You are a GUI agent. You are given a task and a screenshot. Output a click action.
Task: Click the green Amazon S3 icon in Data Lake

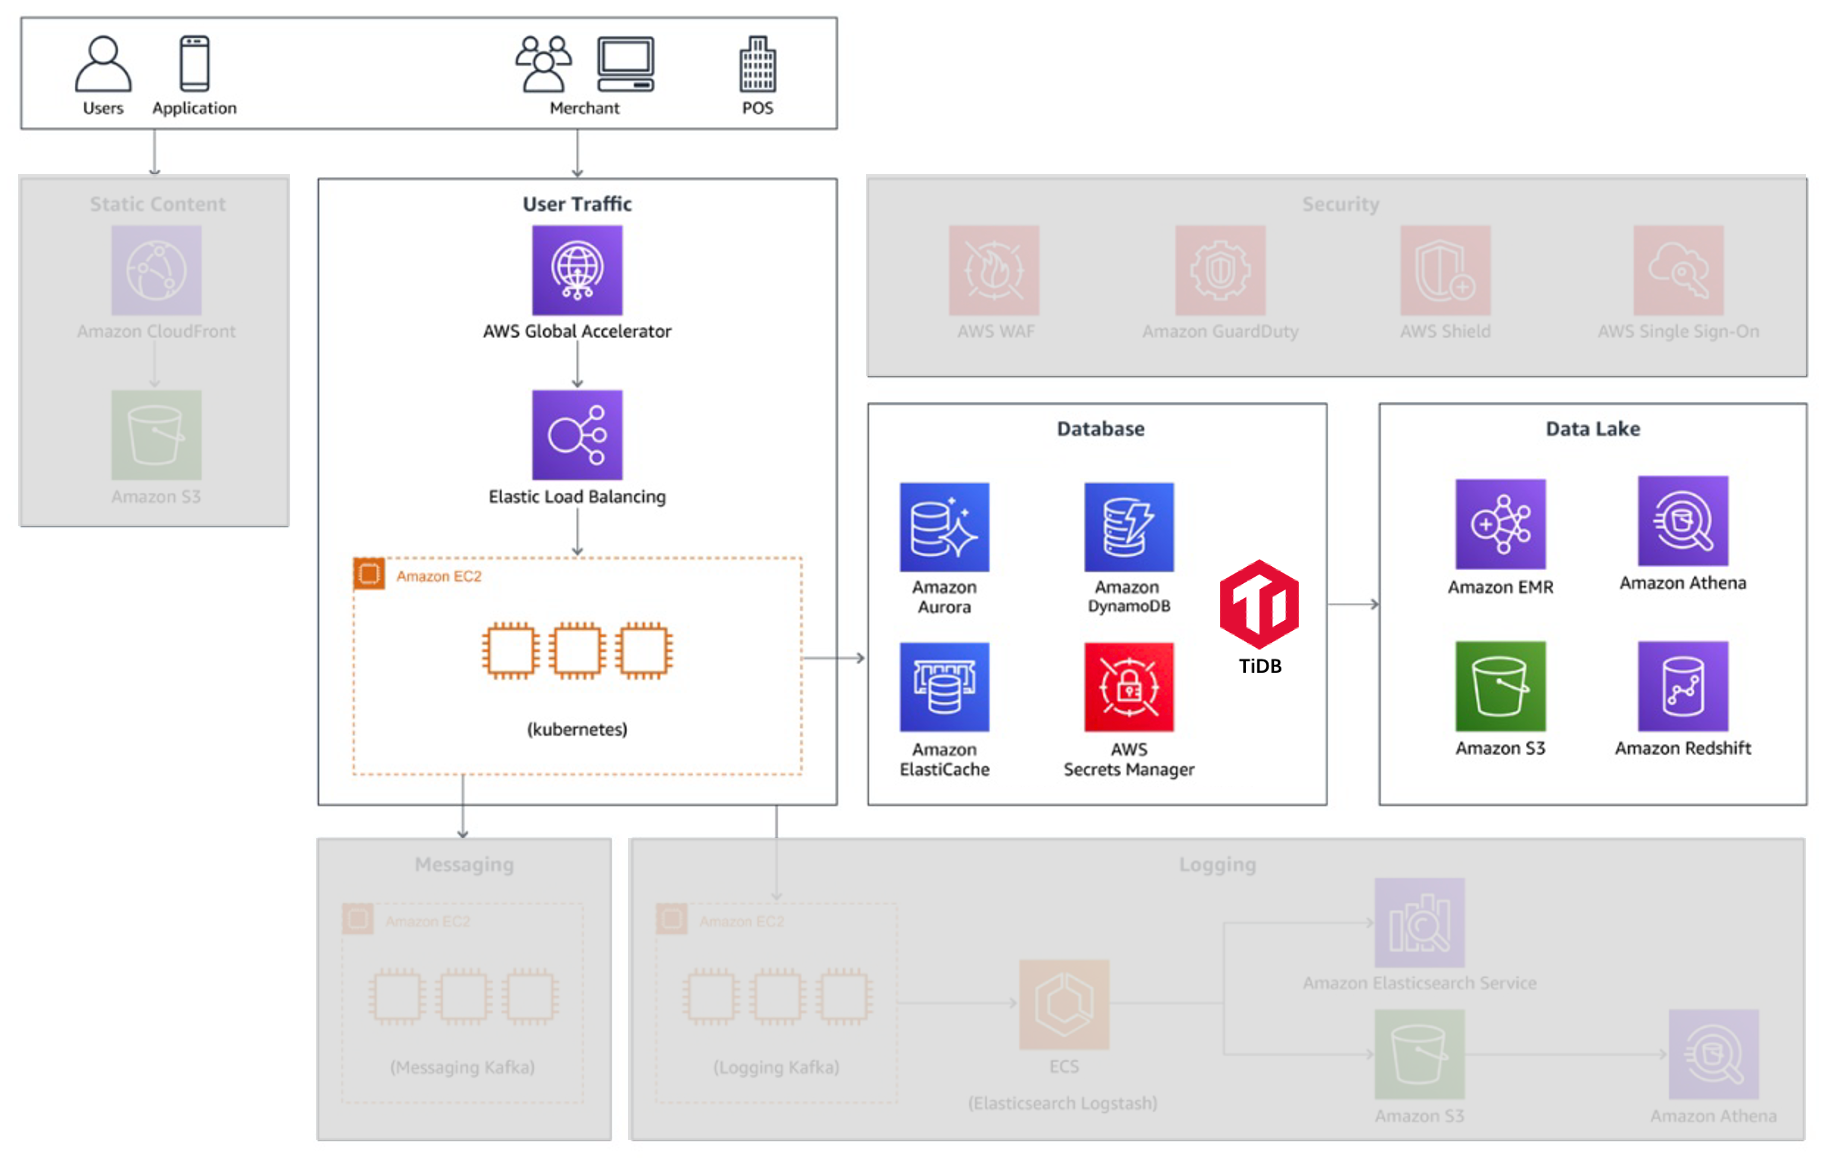pyautogui.click(x=1500, y=686)
